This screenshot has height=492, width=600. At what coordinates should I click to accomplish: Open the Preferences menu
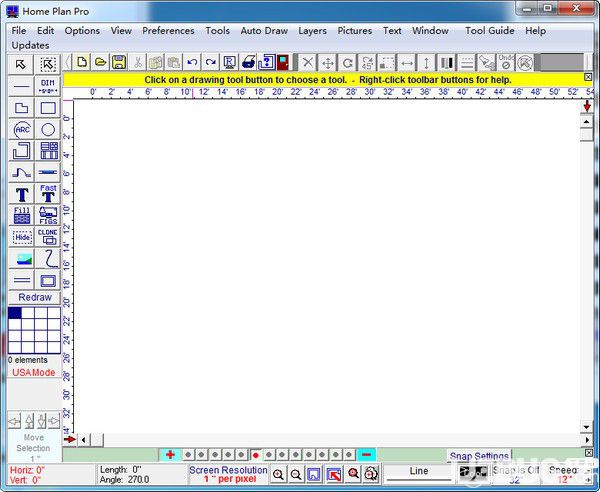tap(168, 31)
